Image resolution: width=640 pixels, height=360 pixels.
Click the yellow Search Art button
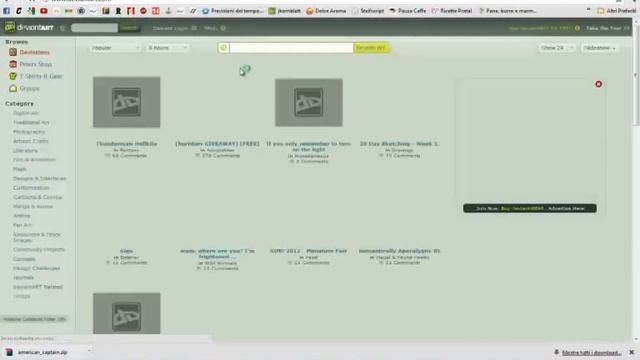tap(371, 48)
